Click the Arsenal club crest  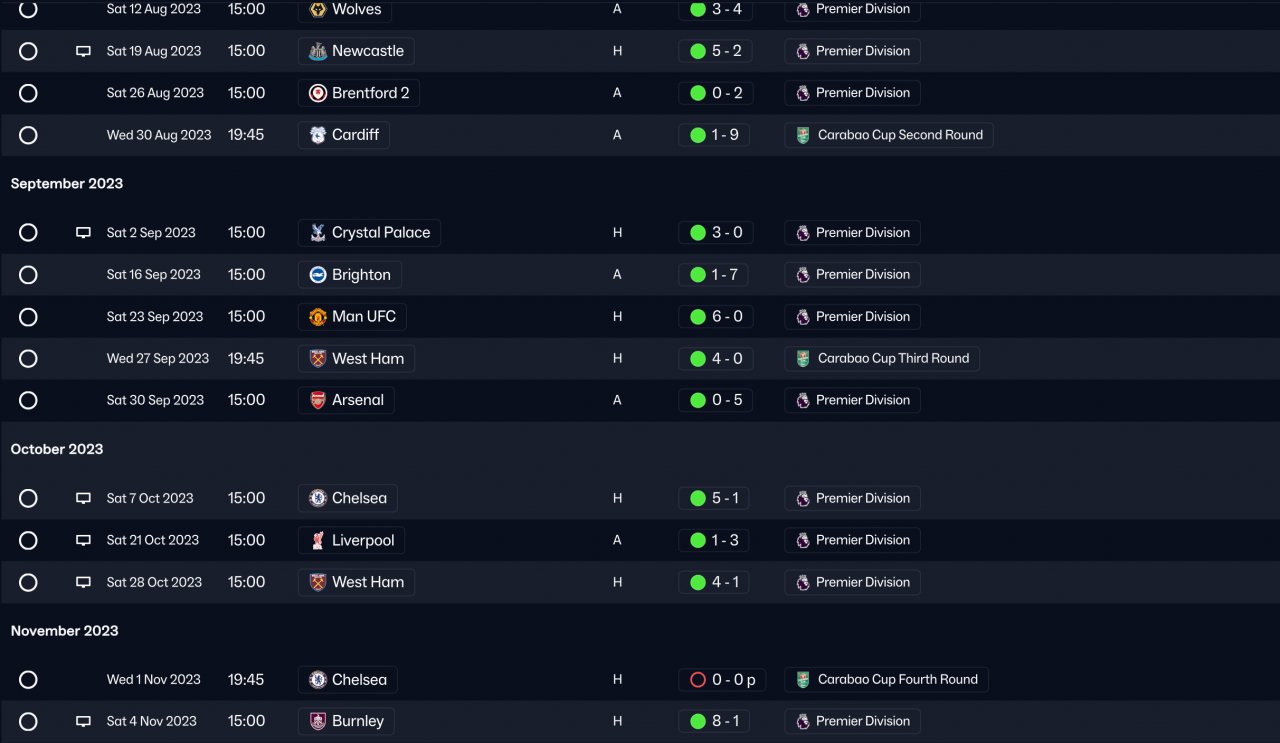tap(317, 400)
